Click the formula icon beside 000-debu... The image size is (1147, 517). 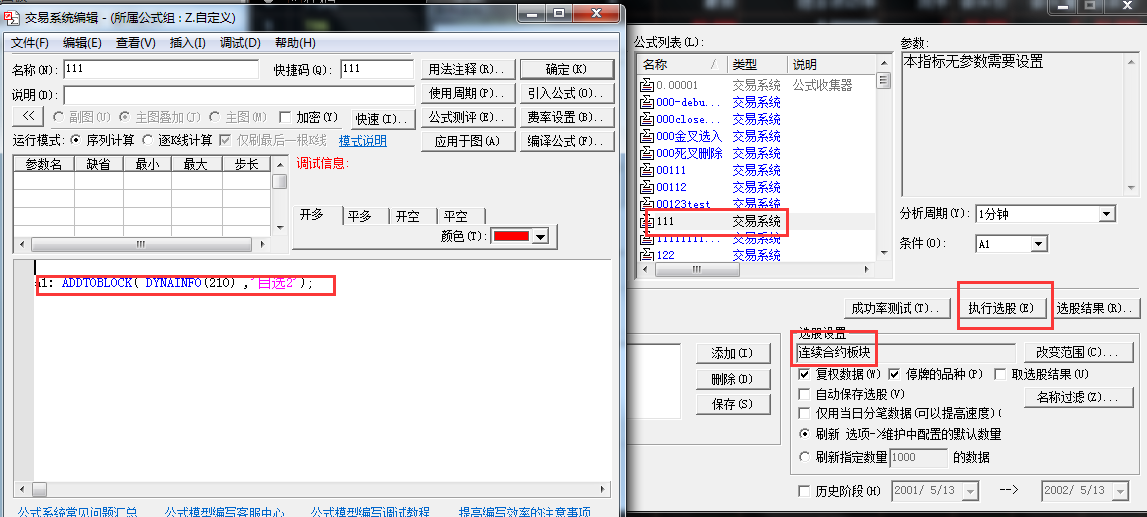click(x=647, y=102)
